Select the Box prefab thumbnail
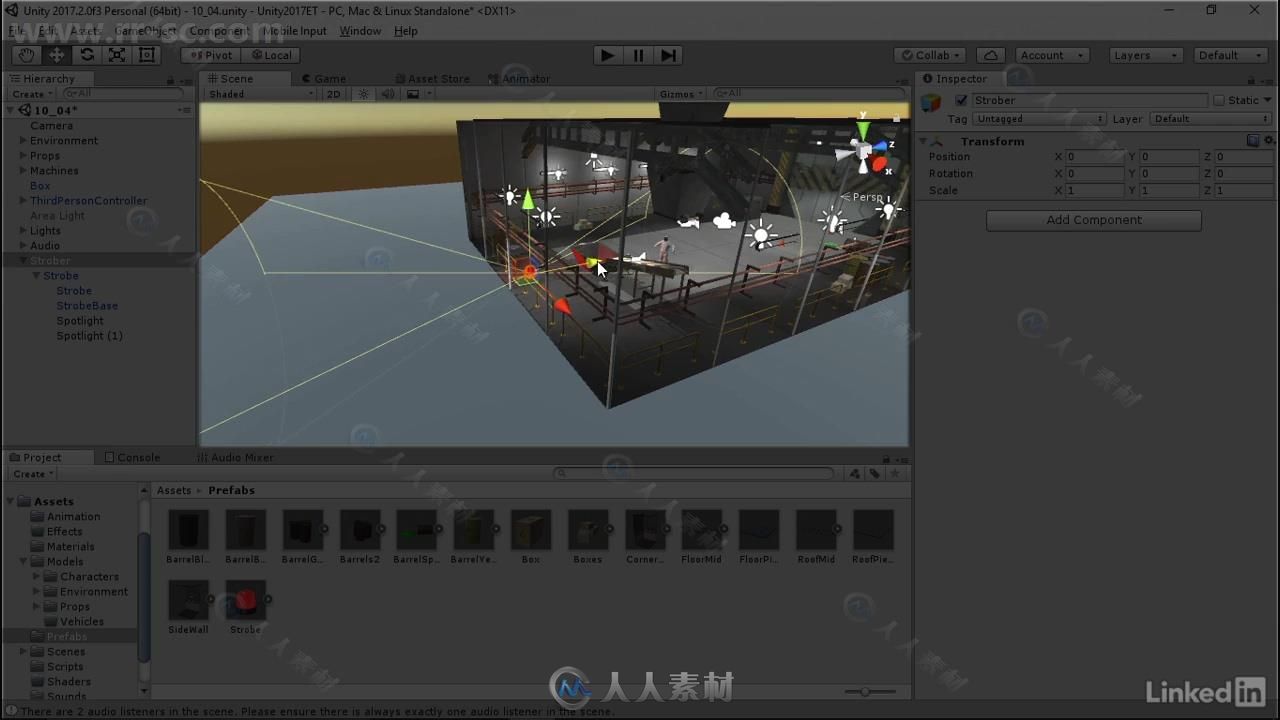Viewport: 1280px width, 720px height. click(x=530, y=530)
